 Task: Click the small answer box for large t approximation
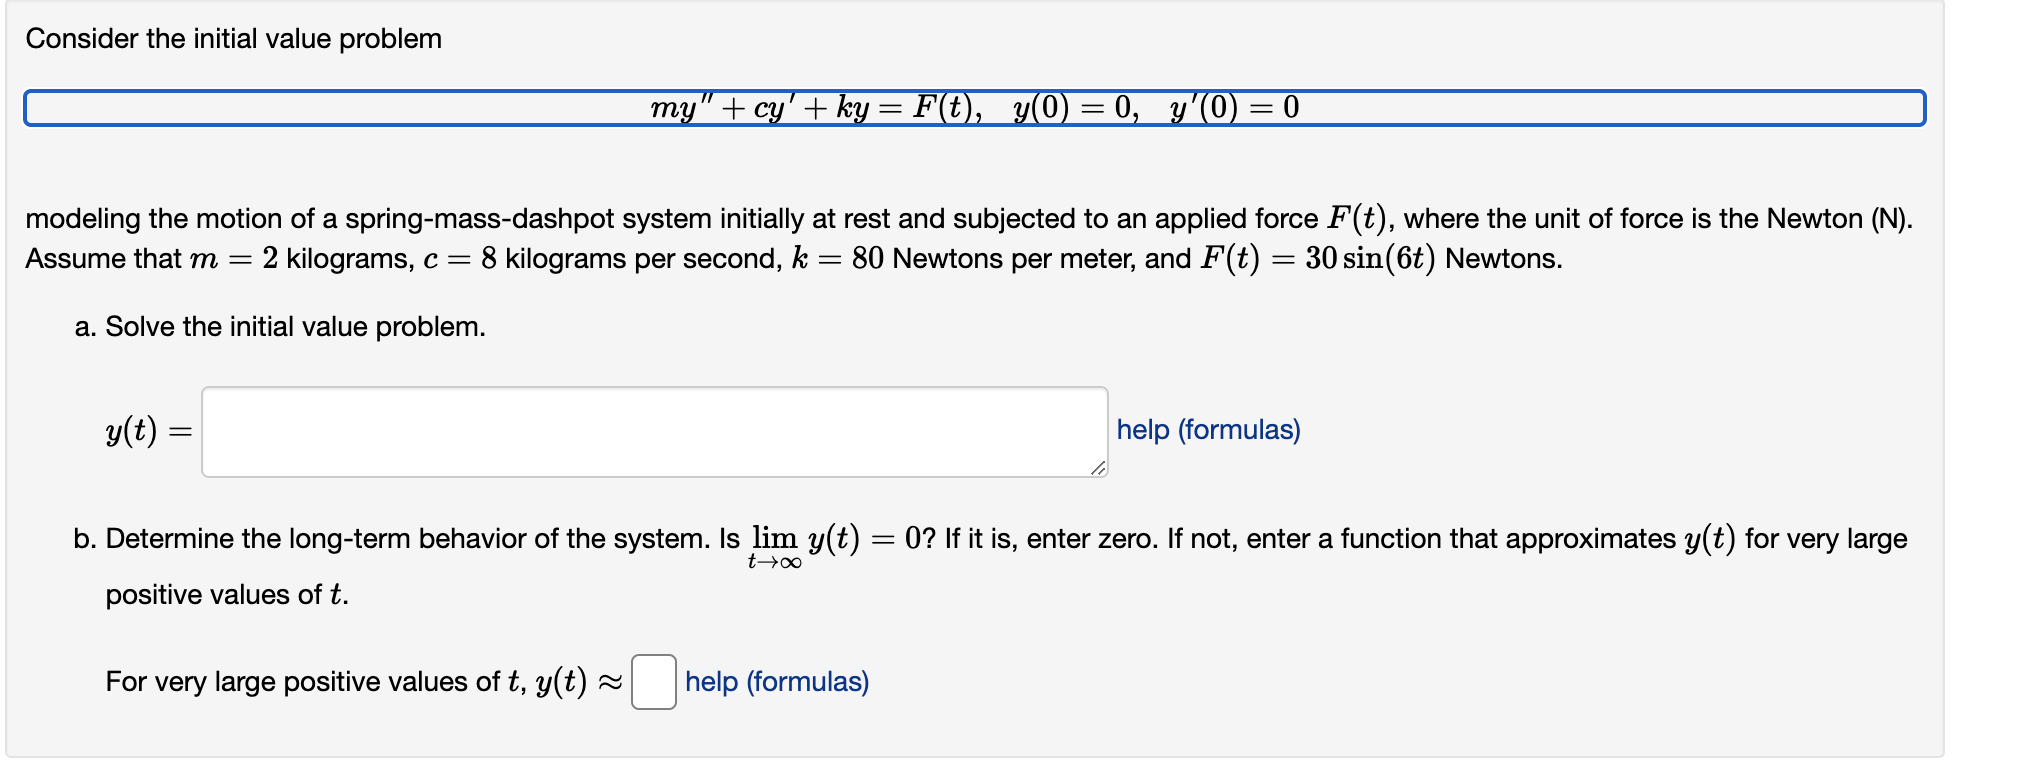point(653,684)
